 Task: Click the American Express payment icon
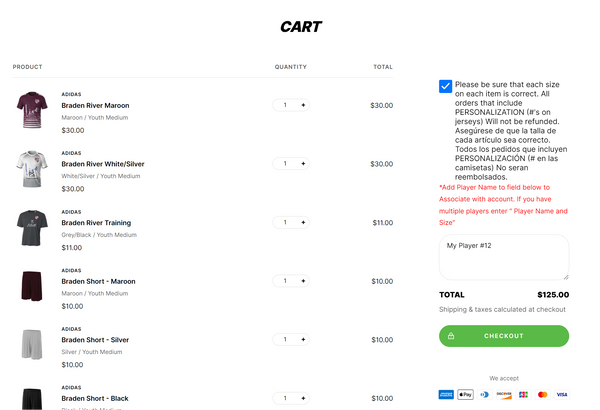[446, 395]
